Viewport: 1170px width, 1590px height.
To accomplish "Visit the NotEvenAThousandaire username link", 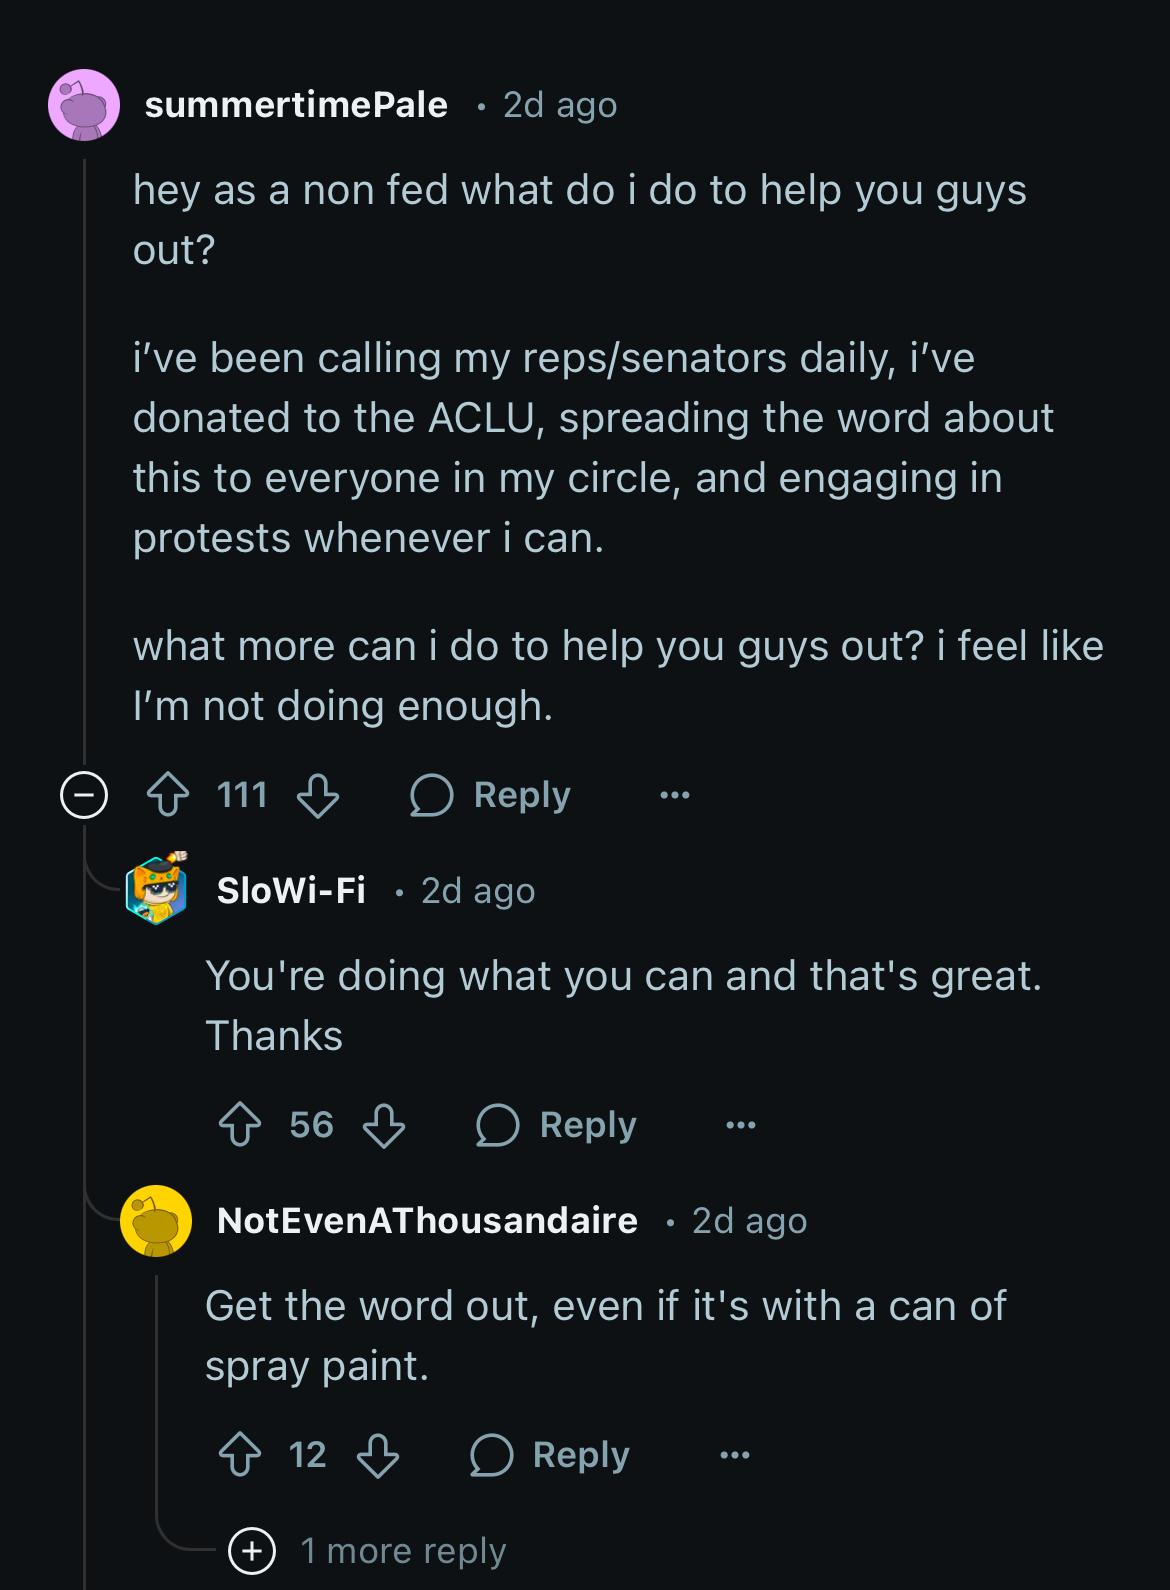I will point(427,1221).
